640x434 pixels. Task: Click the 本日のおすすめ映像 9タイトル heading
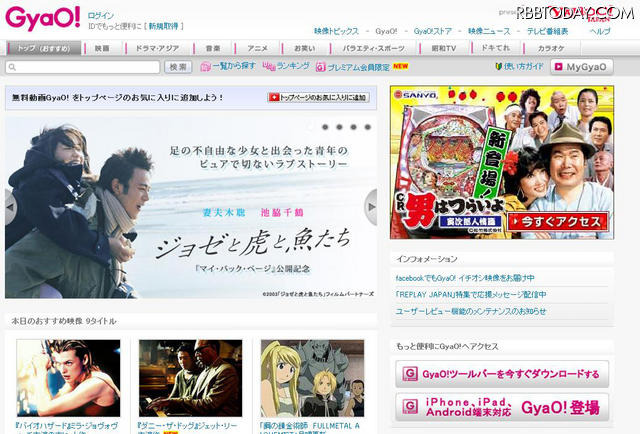tap(64, 321)
